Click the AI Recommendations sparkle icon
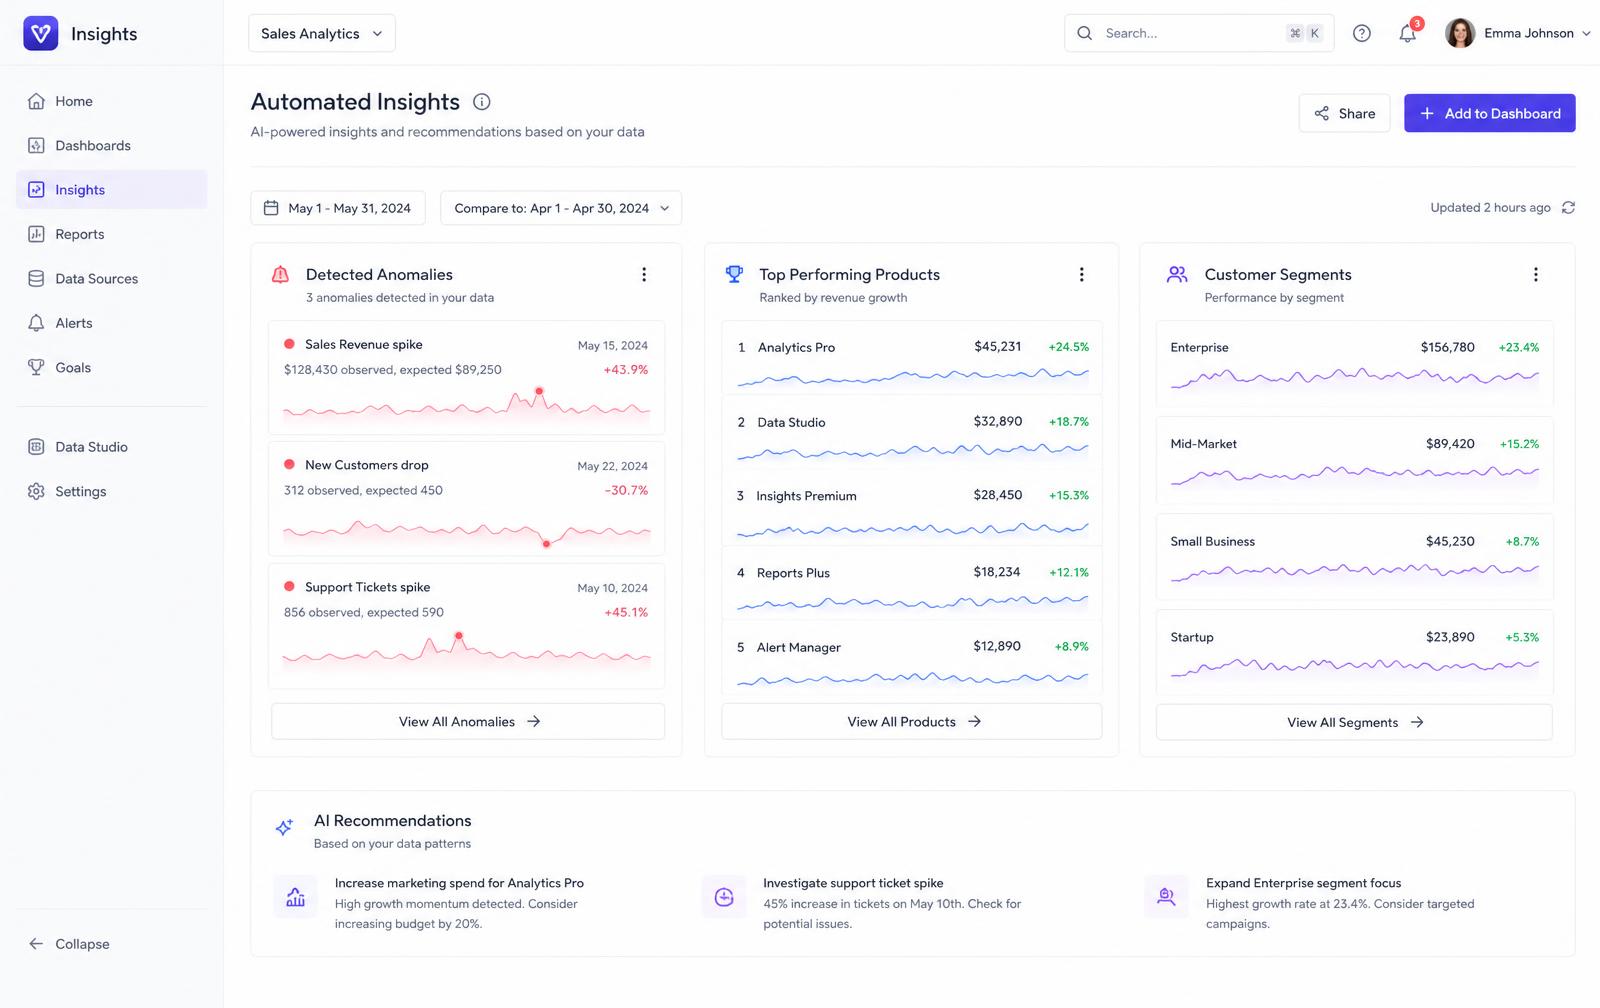The image size is (1600, 1008). pyautogui.click(x=284, y=827)
